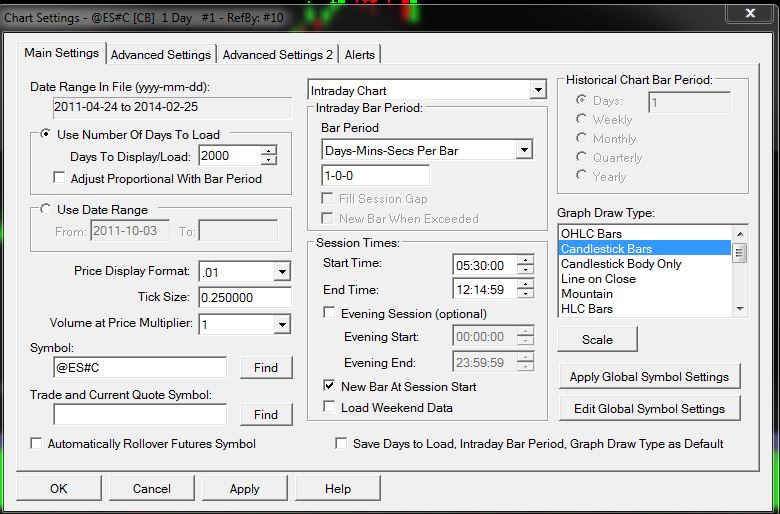Decrease the session End Time spinner
Image resolution: width=780 pixels, height=514 pixels.
[525, 293]
